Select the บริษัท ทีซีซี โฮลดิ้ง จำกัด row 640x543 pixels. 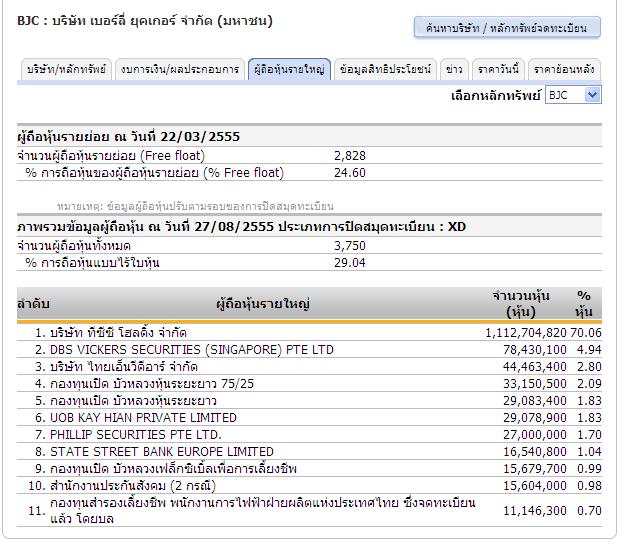[309, 333]
